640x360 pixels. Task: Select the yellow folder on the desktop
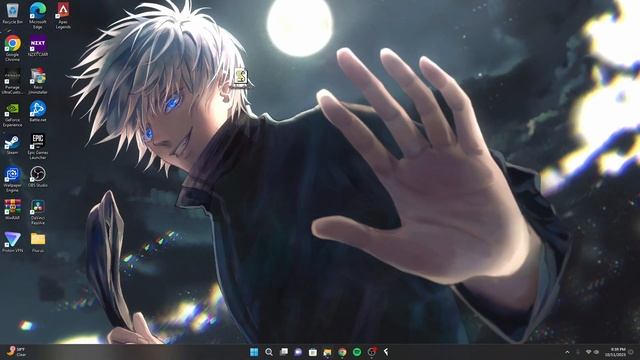pos(38,242)
